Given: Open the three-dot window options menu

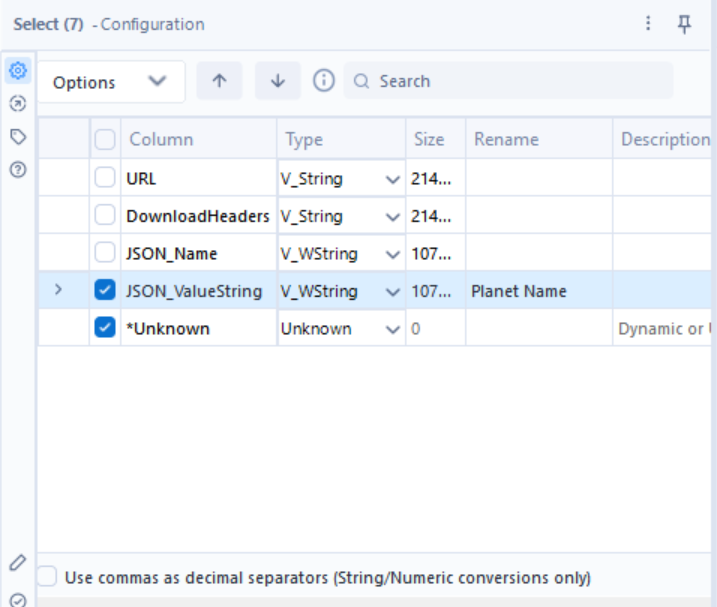Looking at the screenshot, I should pos(649,24).
